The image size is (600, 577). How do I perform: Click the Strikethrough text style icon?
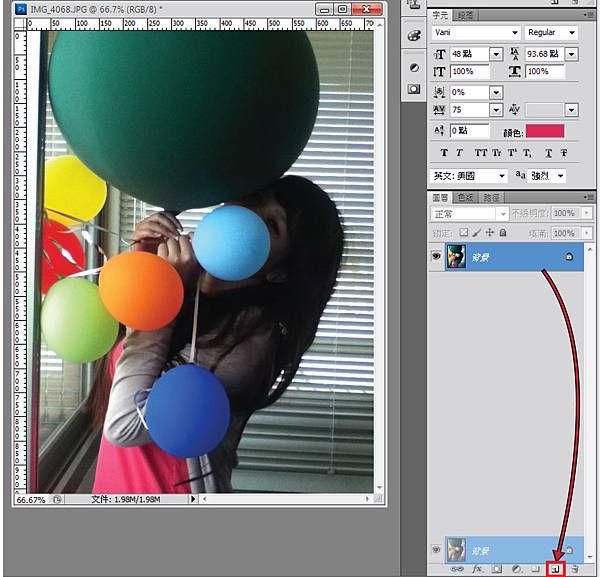pyautogui.click(x=564, y=153)
